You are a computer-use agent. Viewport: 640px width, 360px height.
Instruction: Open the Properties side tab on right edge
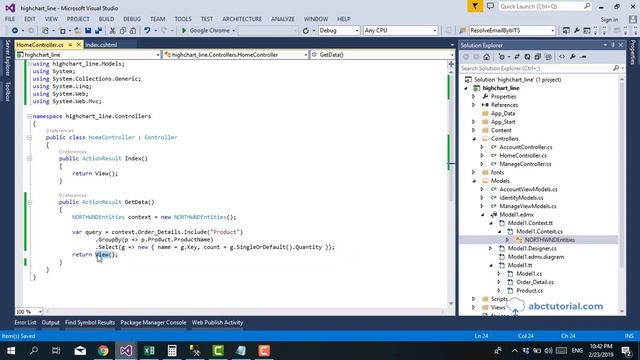633,52
